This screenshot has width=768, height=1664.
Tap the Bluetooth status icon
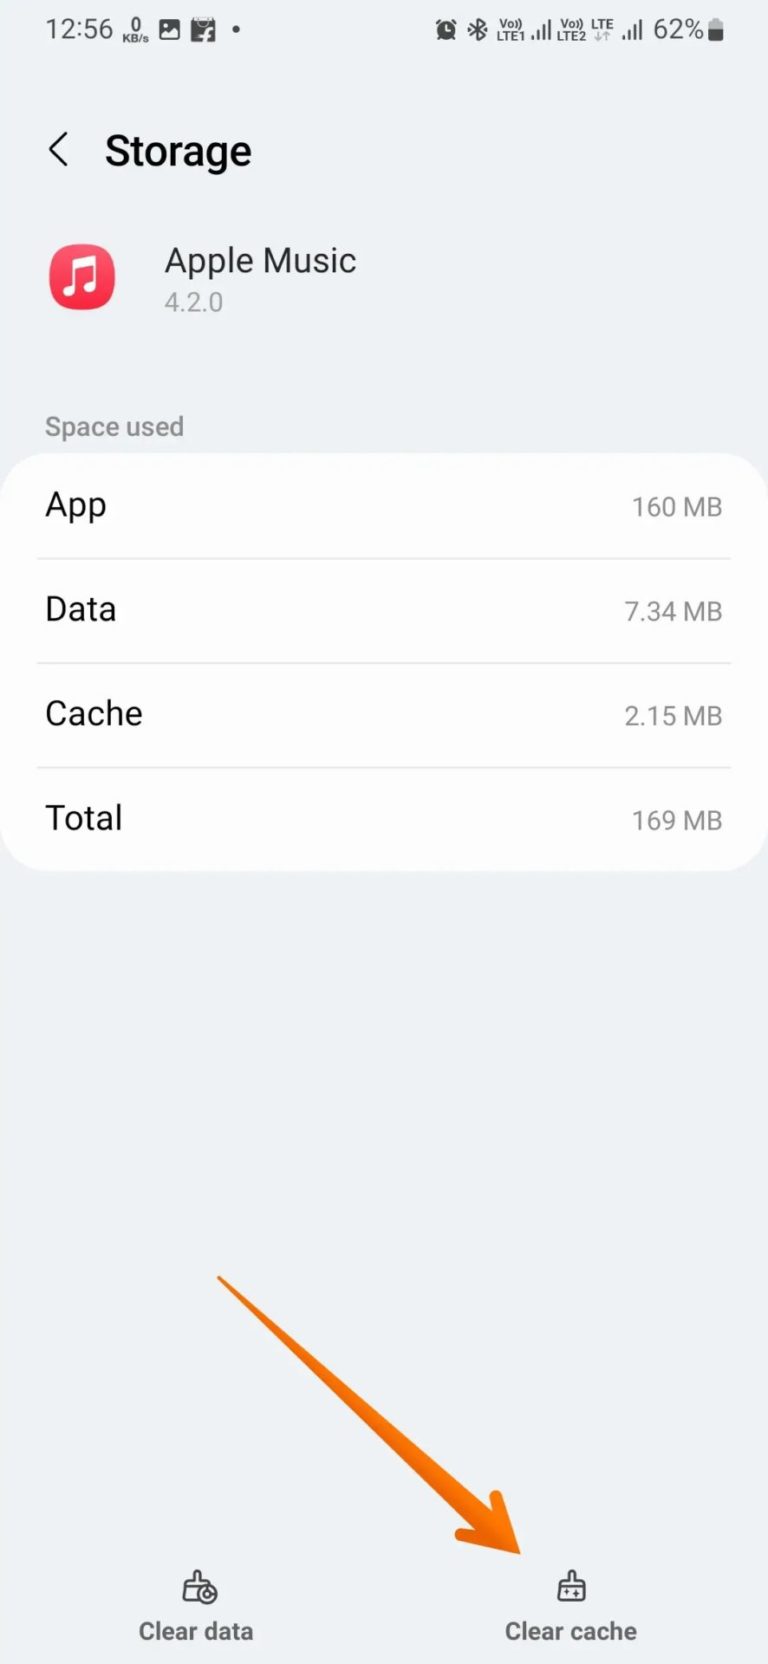[477, 30]
